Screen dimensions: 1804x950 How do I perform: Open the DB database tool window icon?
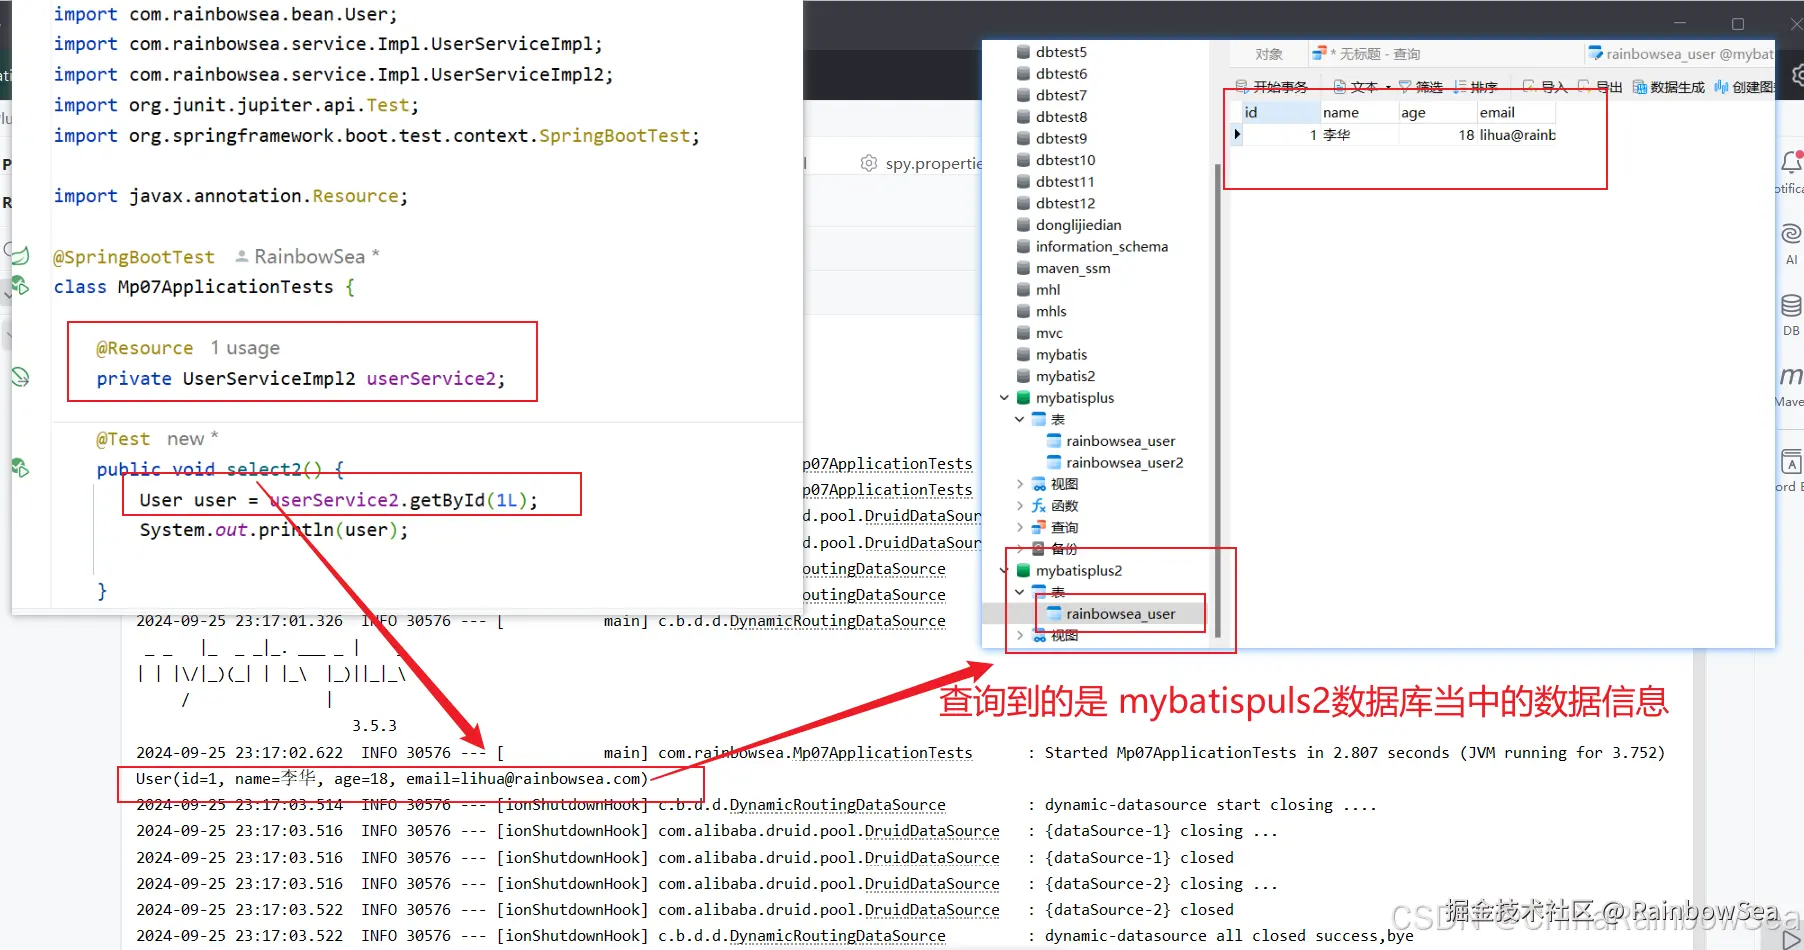pyautogui.click(x=1791, y=305)
